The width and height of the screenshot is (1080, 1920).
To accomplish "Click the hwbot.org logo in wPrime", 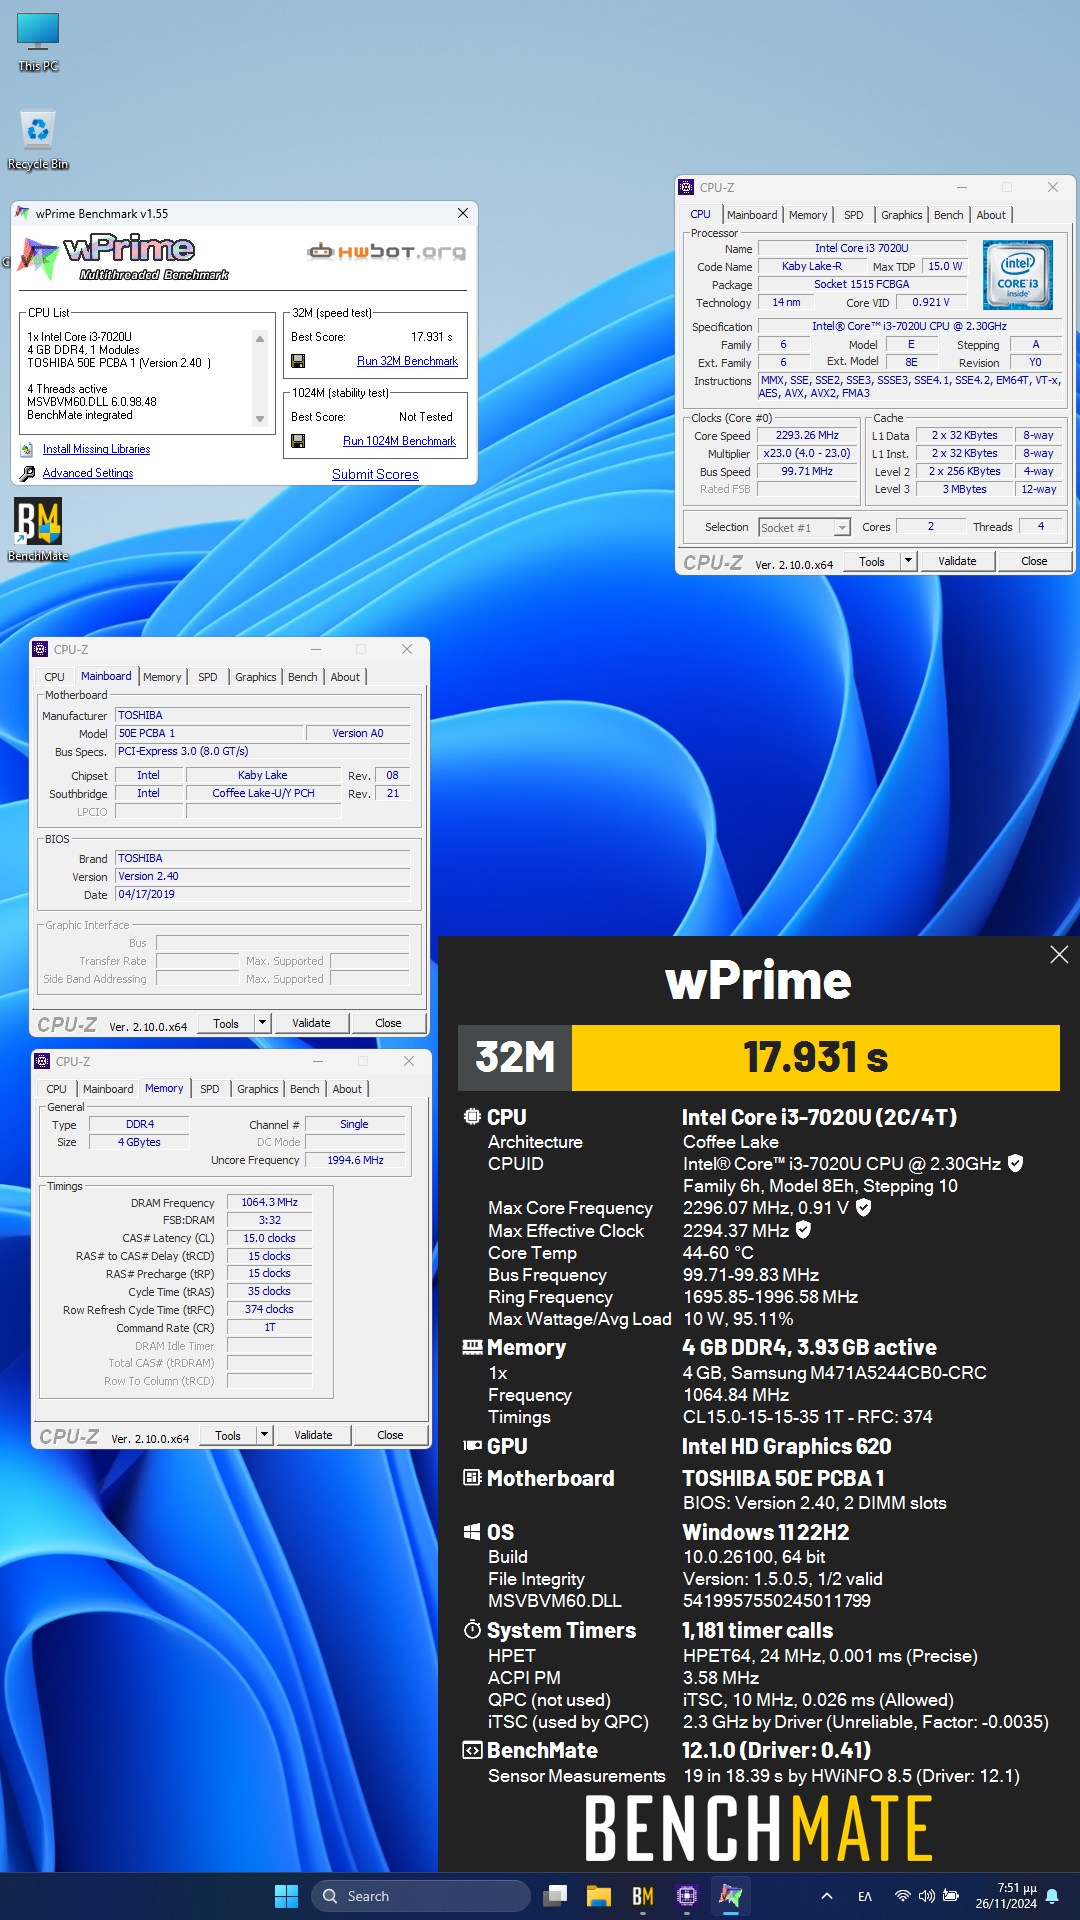I will 386,252.
